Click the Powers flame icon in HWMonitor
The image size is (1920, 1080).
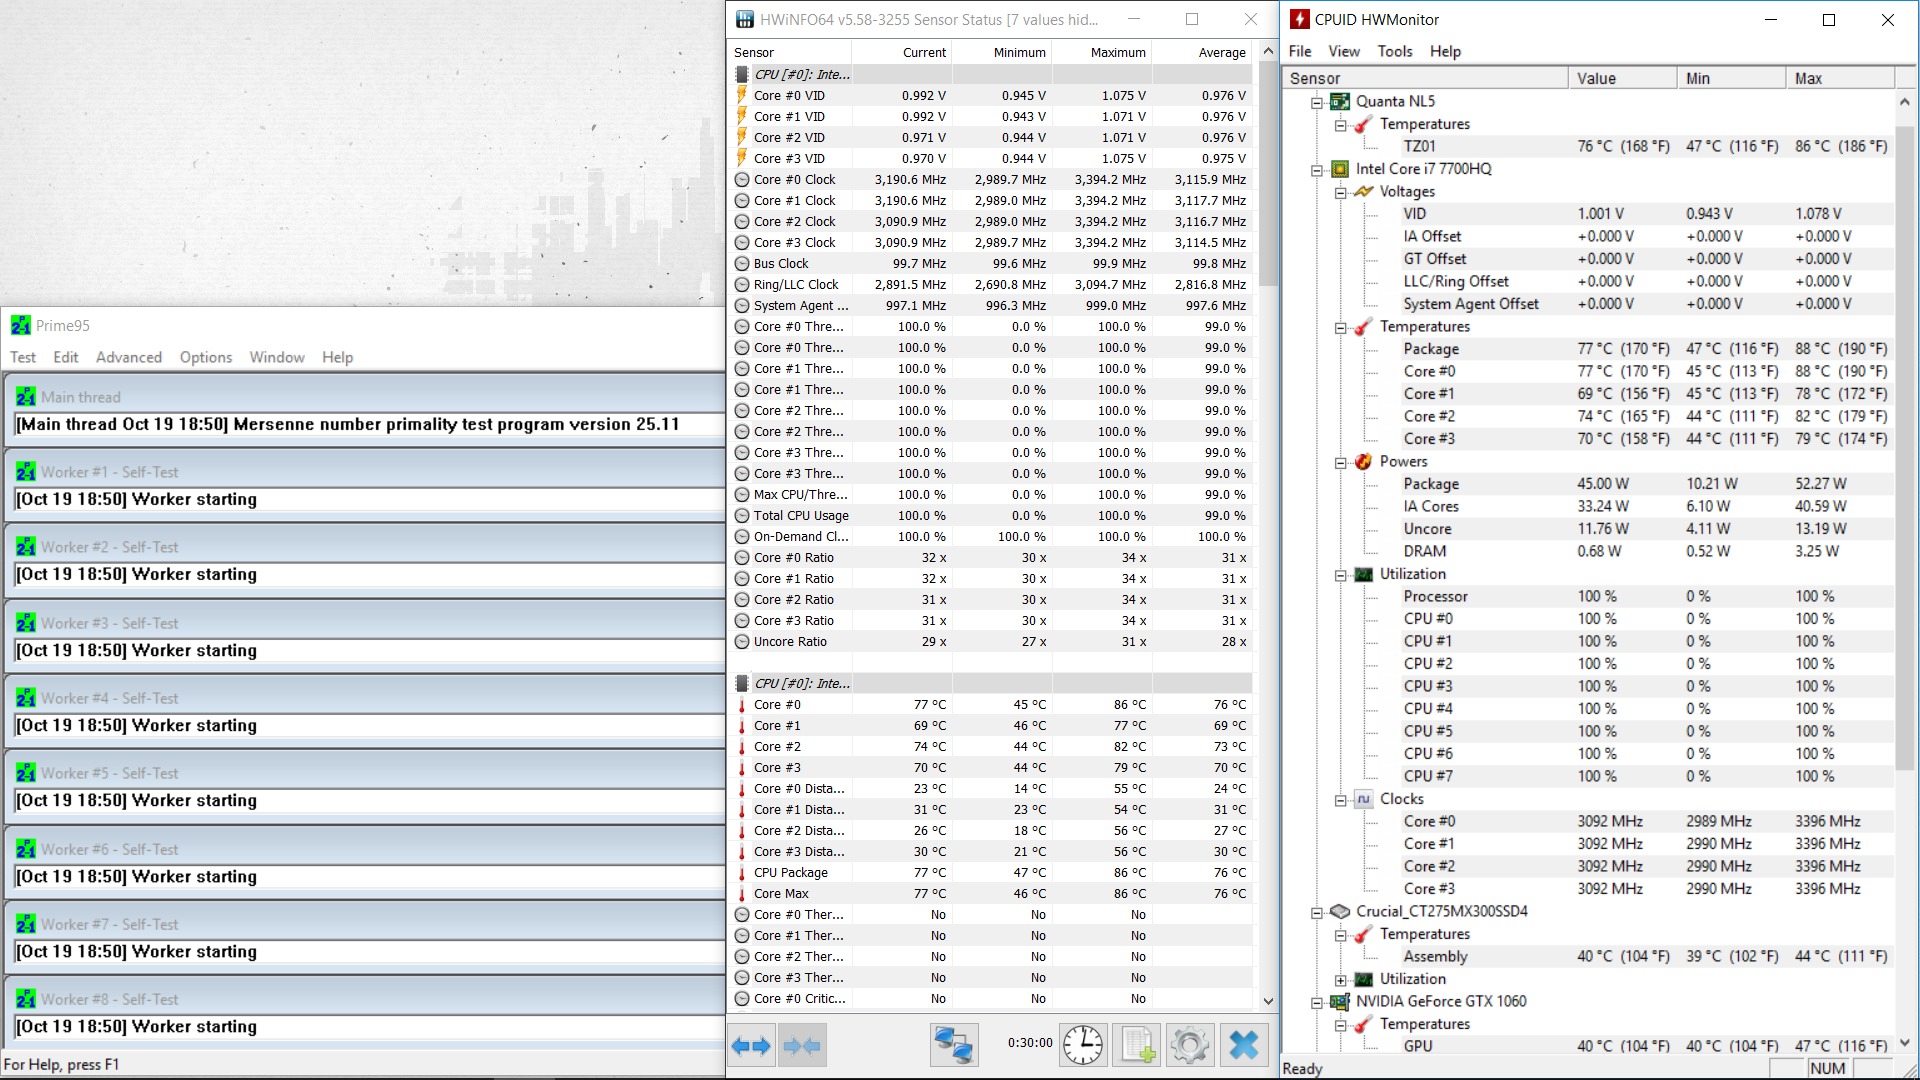coord(1363,462)
